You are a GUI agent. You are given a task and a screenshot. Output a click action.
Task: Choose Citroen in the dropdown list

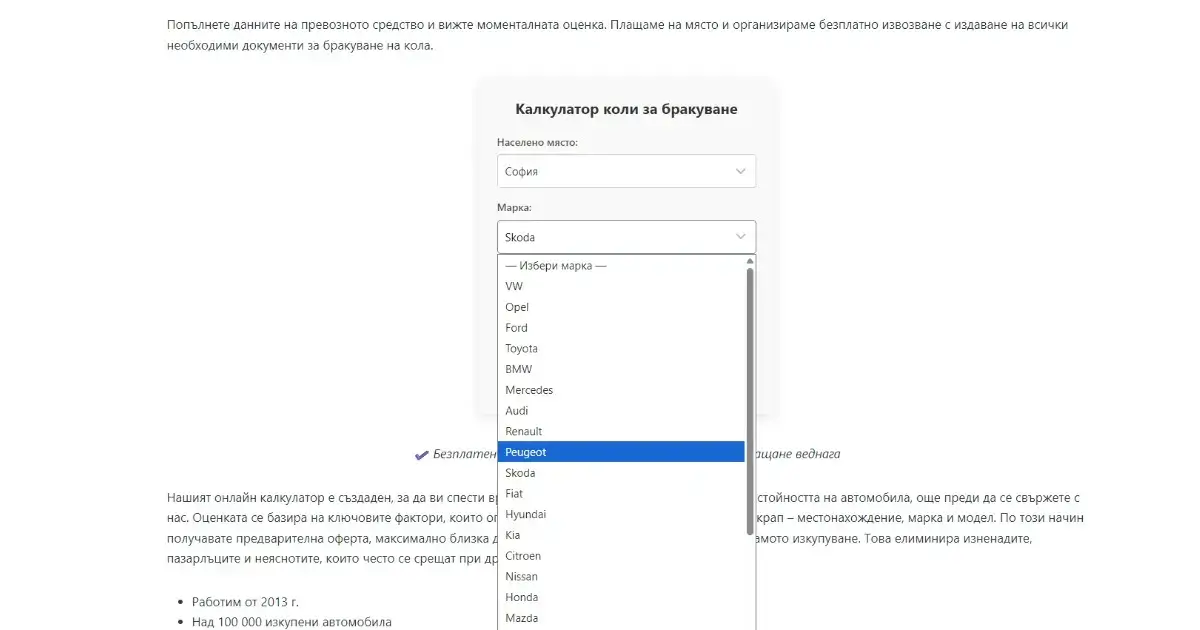click(621, 555)
